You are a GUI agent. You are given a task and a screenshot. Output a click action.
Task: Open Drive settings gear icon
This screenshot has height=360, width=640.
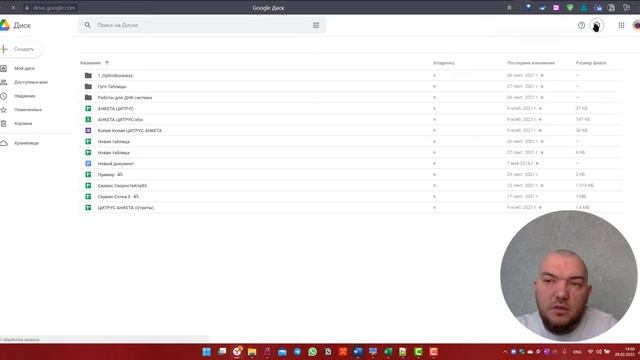pos(596,25)
